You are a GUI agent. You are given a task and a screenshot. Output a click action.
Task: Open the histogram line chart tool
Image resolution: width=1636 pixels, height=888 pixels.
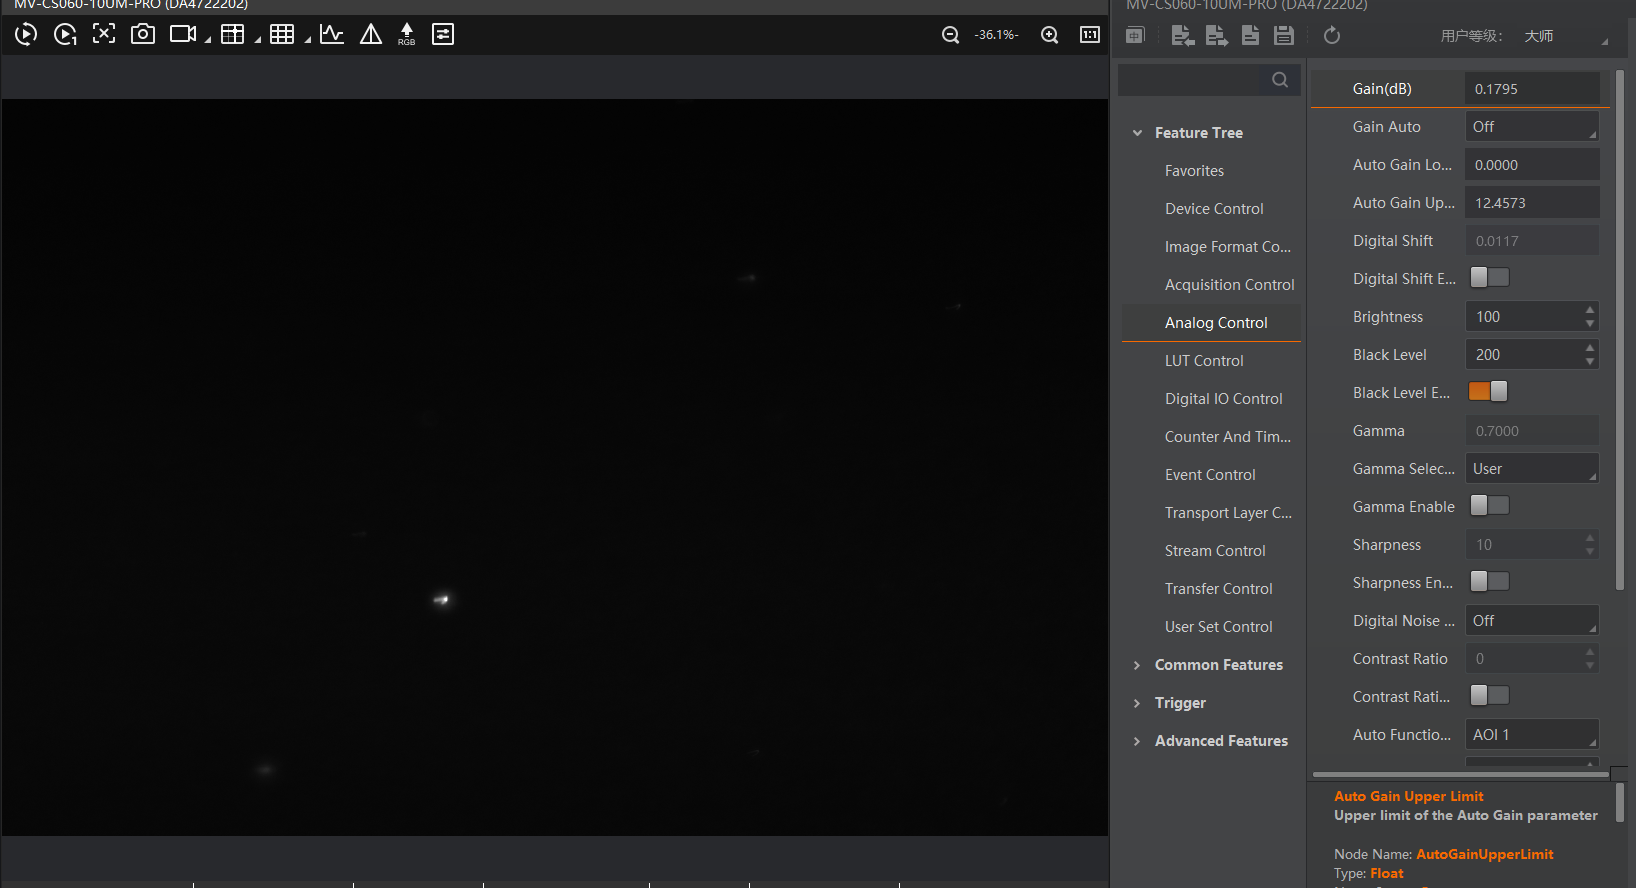332,34
